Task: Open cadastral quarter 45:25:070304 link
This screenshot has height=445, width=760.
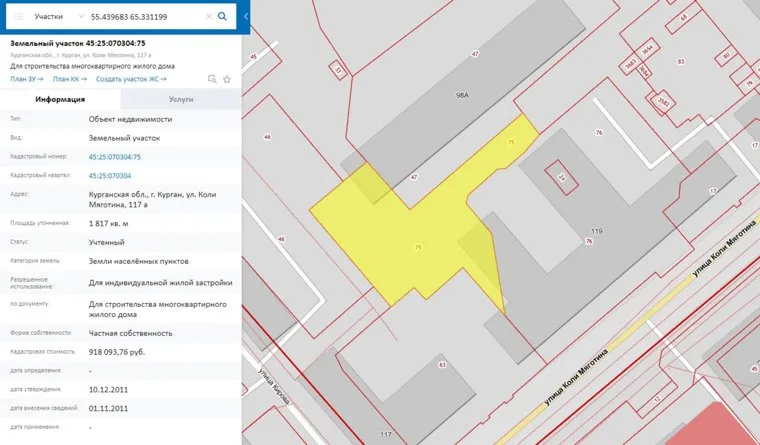Action: pyautogui.click(x=110, y=175)
